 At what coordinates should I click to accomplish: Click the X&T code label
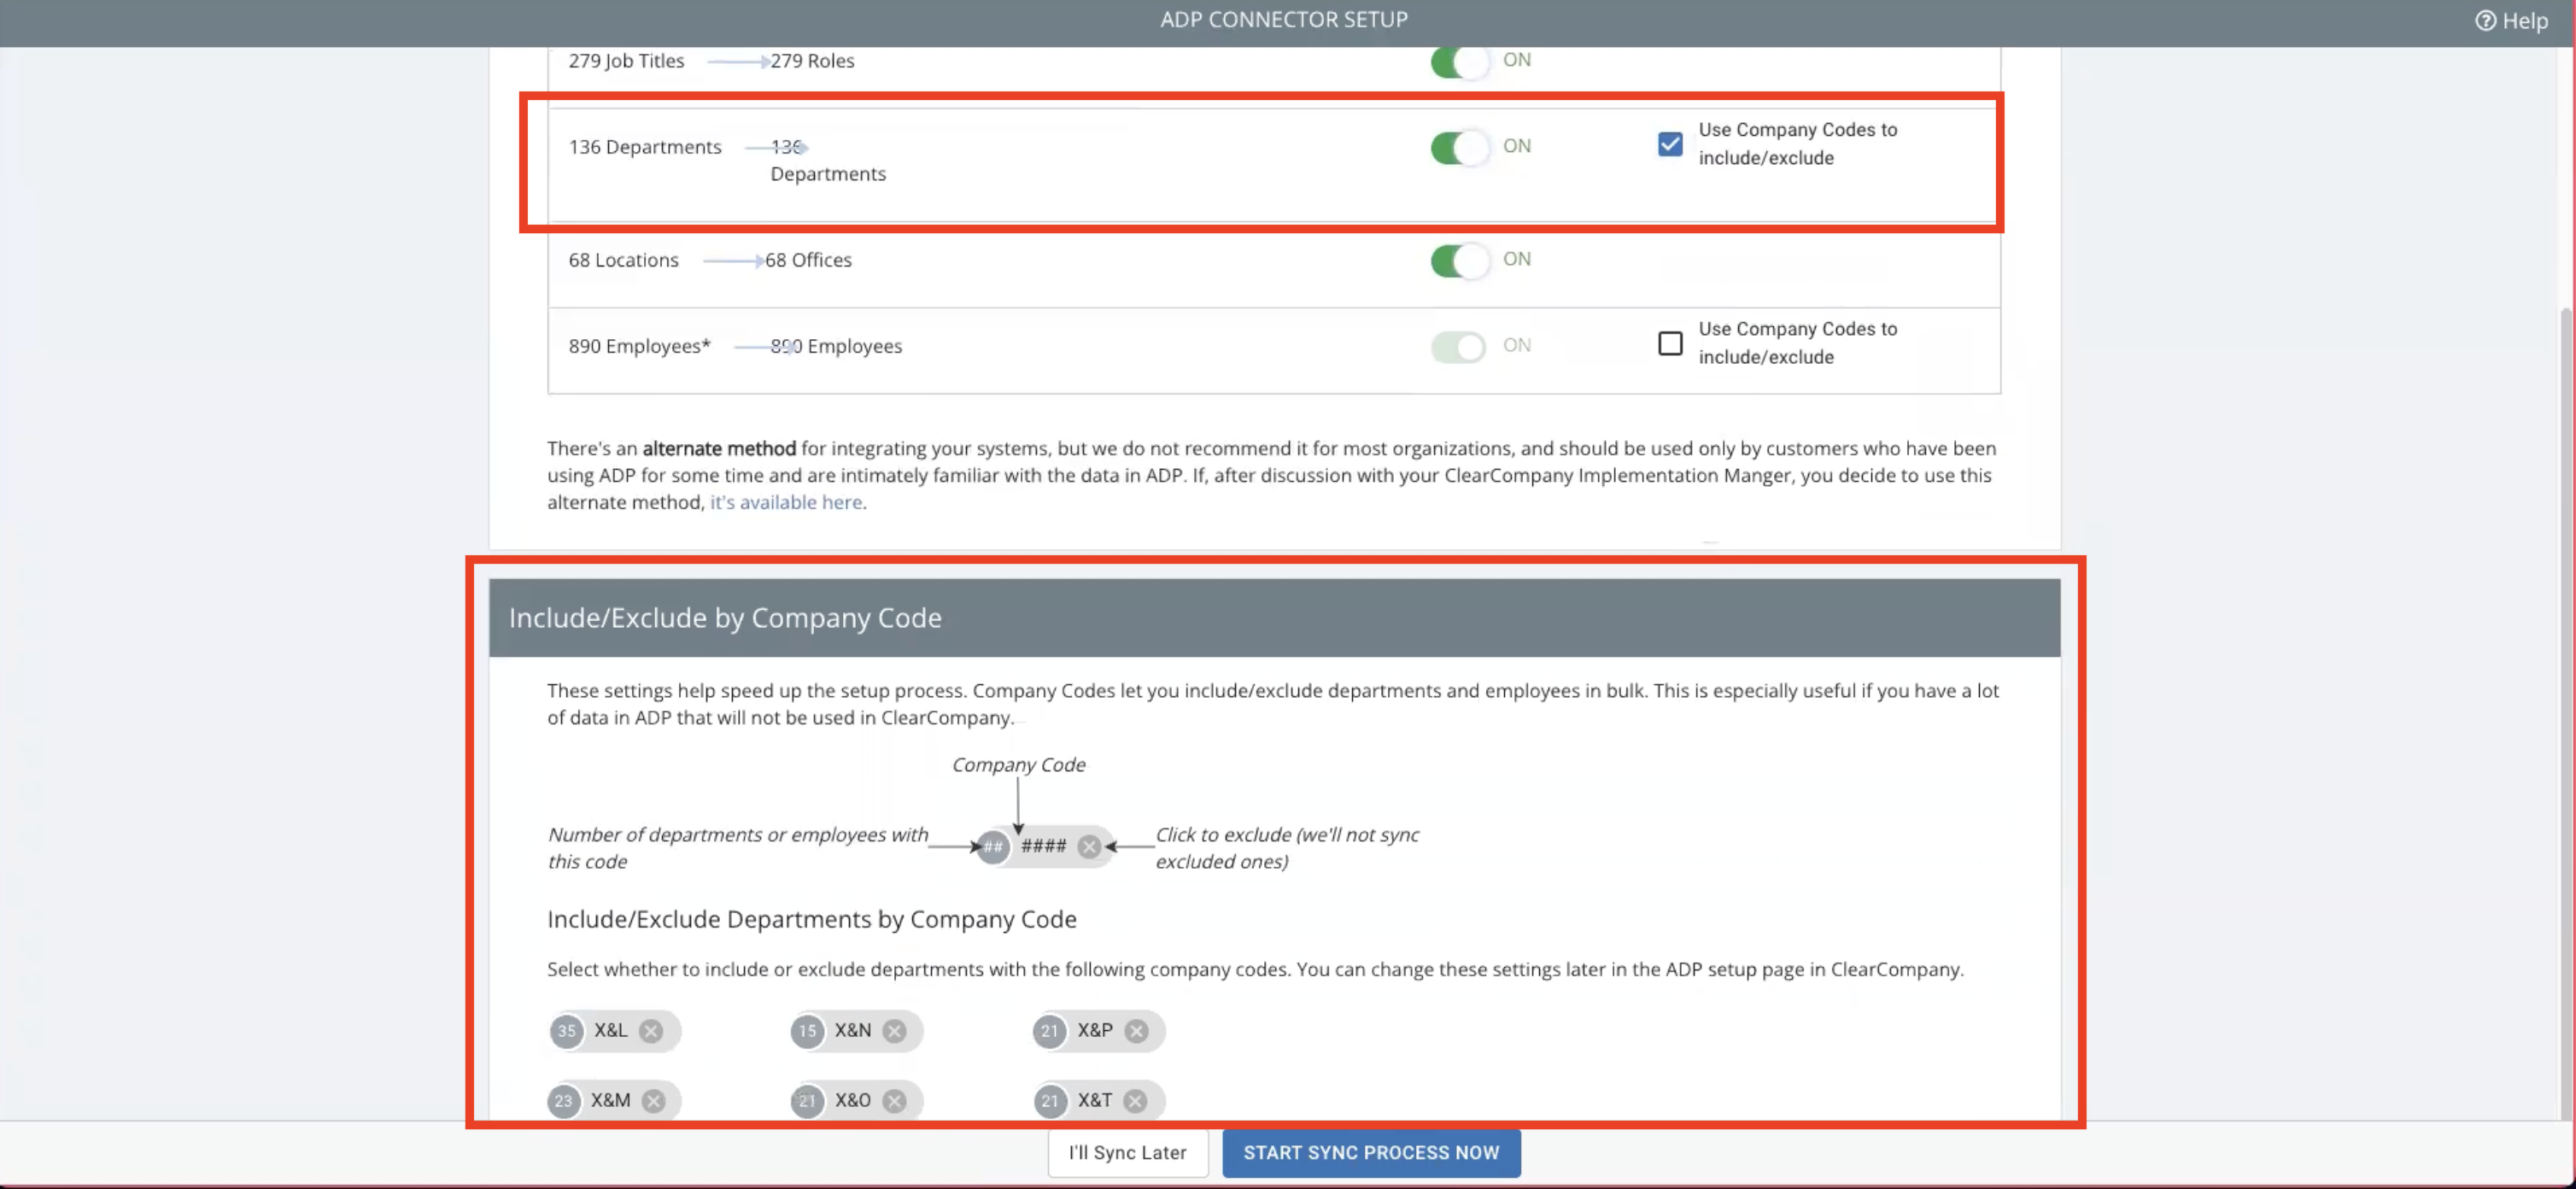(1094, 1100)
